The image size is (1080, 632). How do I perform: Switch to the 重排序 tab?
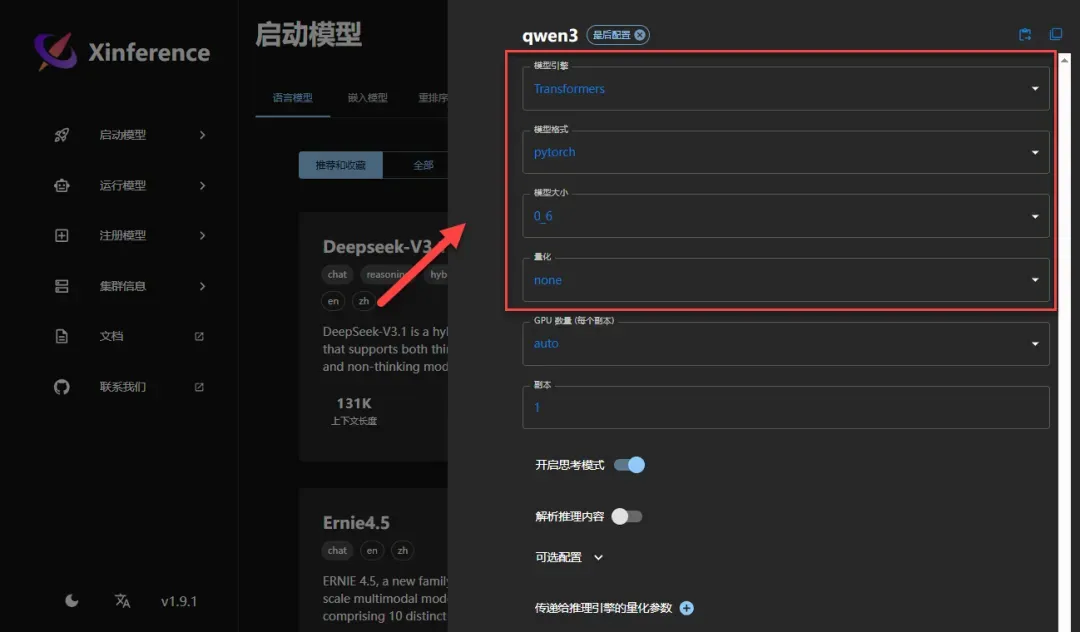433,98
